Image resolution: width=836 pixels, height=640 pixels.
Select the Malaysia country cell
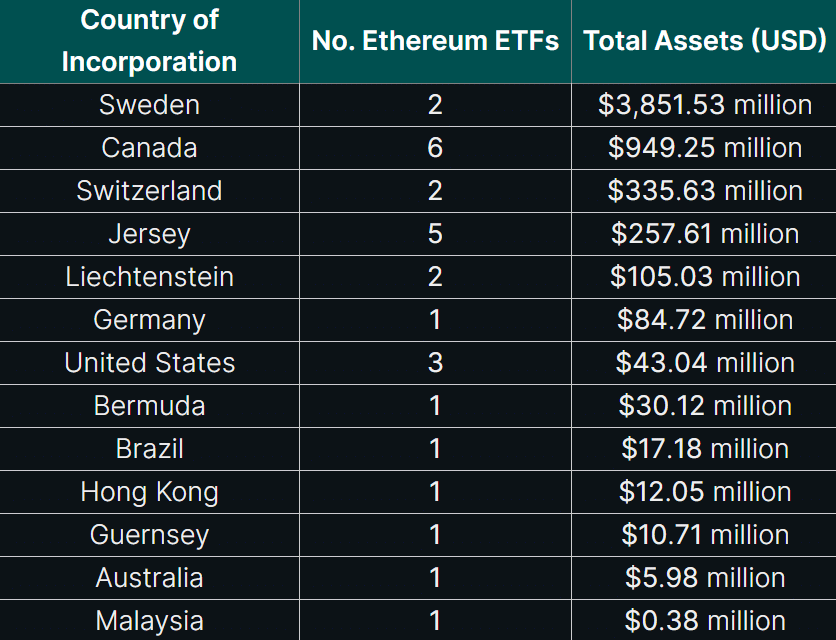(149, 621)
